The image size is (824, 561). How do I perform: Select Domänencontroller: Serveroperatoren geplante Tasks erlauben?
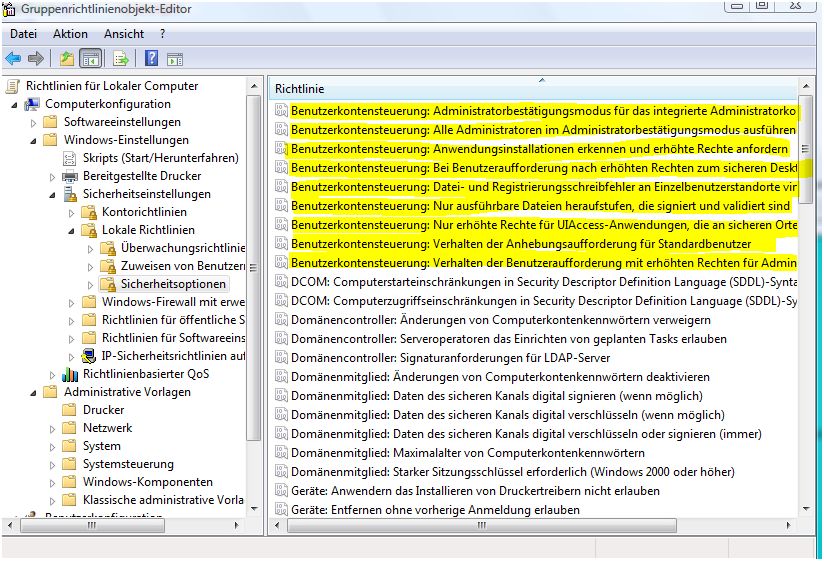click(509, 339)
